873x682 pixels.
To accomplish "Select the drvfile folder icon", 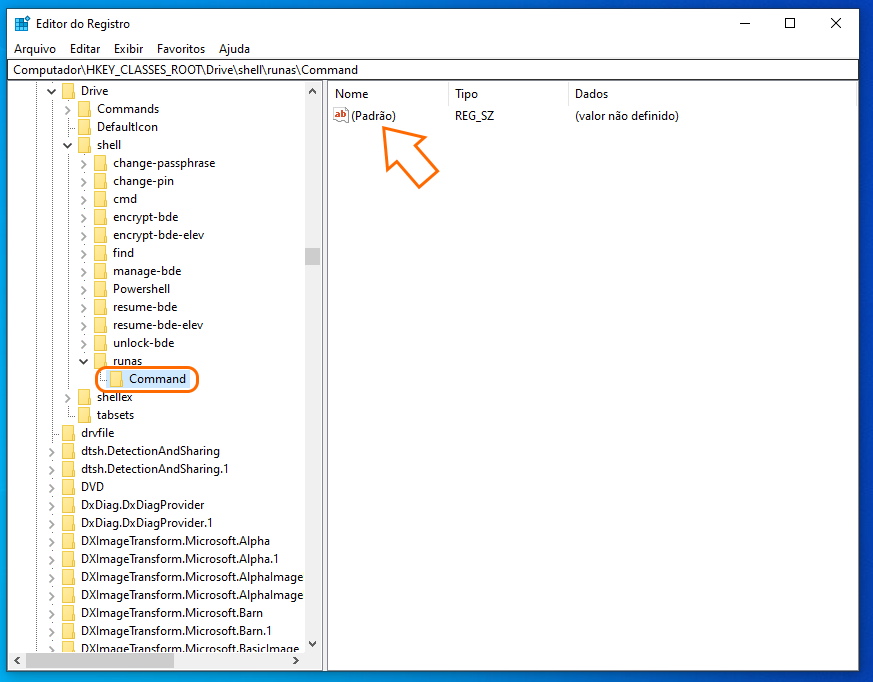I will pyautogui.click(x=68, y=433).
